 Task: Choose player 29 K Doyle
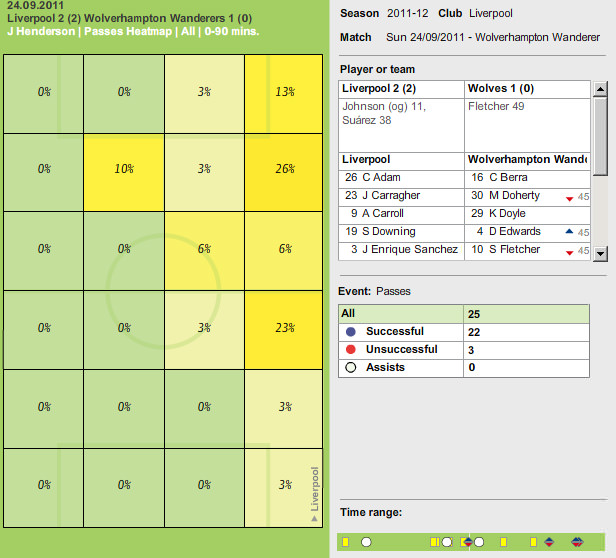pyautogui.click(x=528, y=213)
